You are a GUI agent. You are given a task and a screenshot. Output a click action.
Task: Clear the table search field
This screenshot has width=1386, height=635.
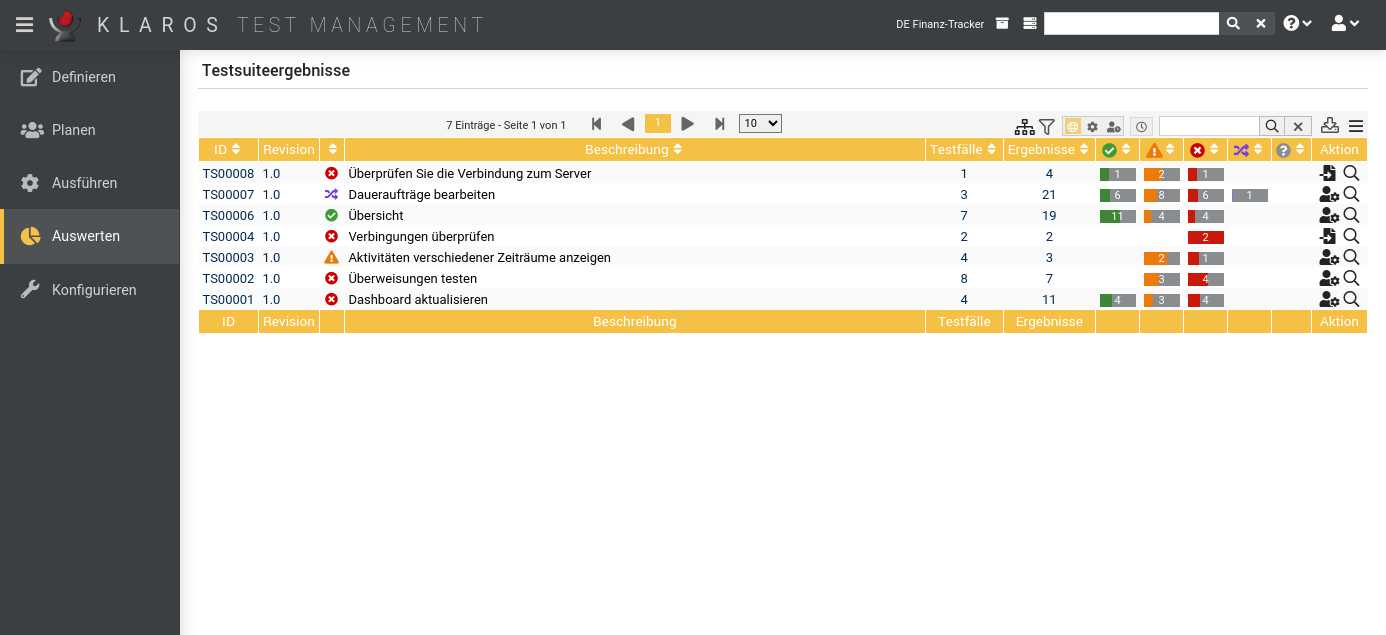[1297, 126]
